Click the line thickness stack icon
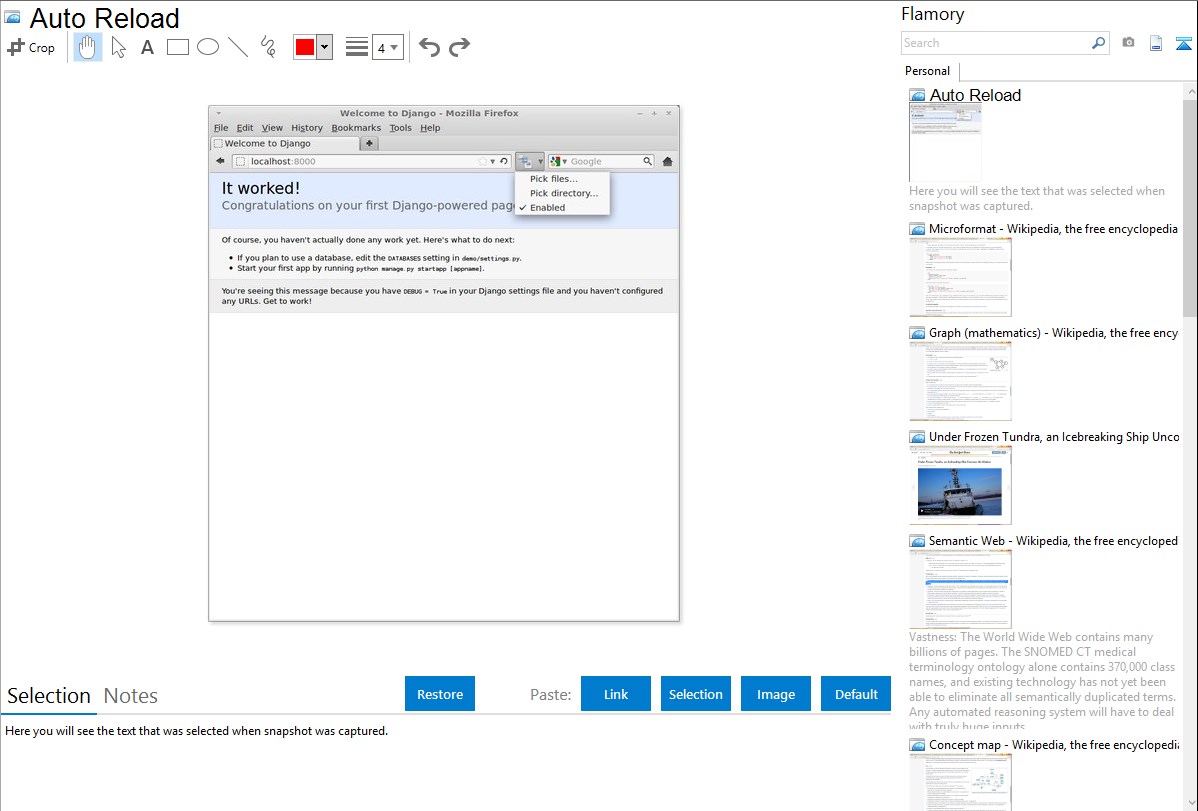Image resolution: width=1198 pixels, height=811 pixels. click(357, 47)
